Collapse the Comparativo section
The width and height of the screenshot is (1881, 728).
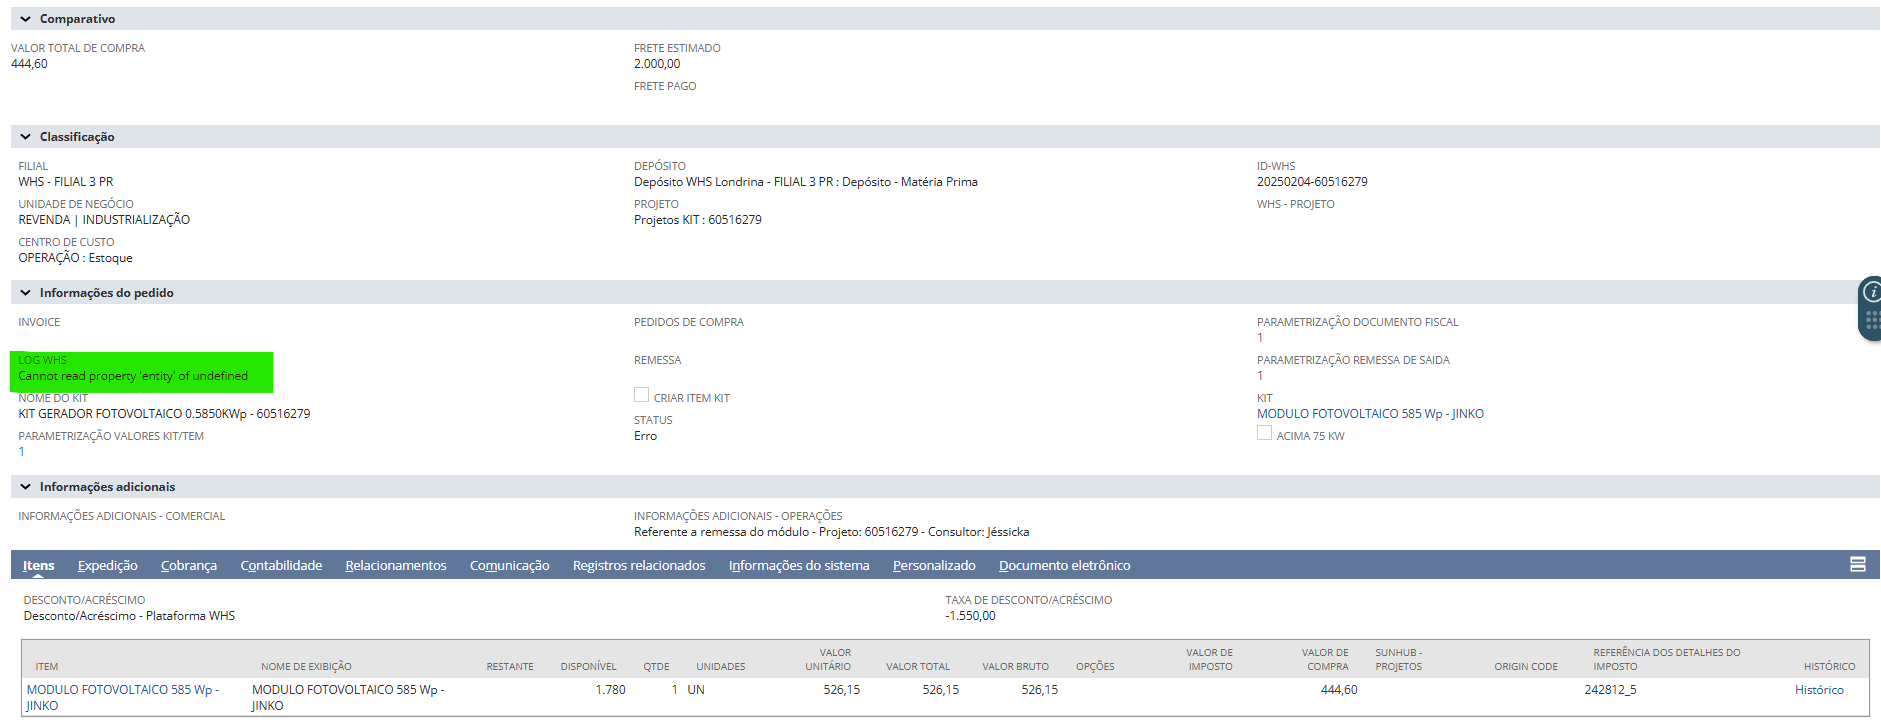[26, 19]
